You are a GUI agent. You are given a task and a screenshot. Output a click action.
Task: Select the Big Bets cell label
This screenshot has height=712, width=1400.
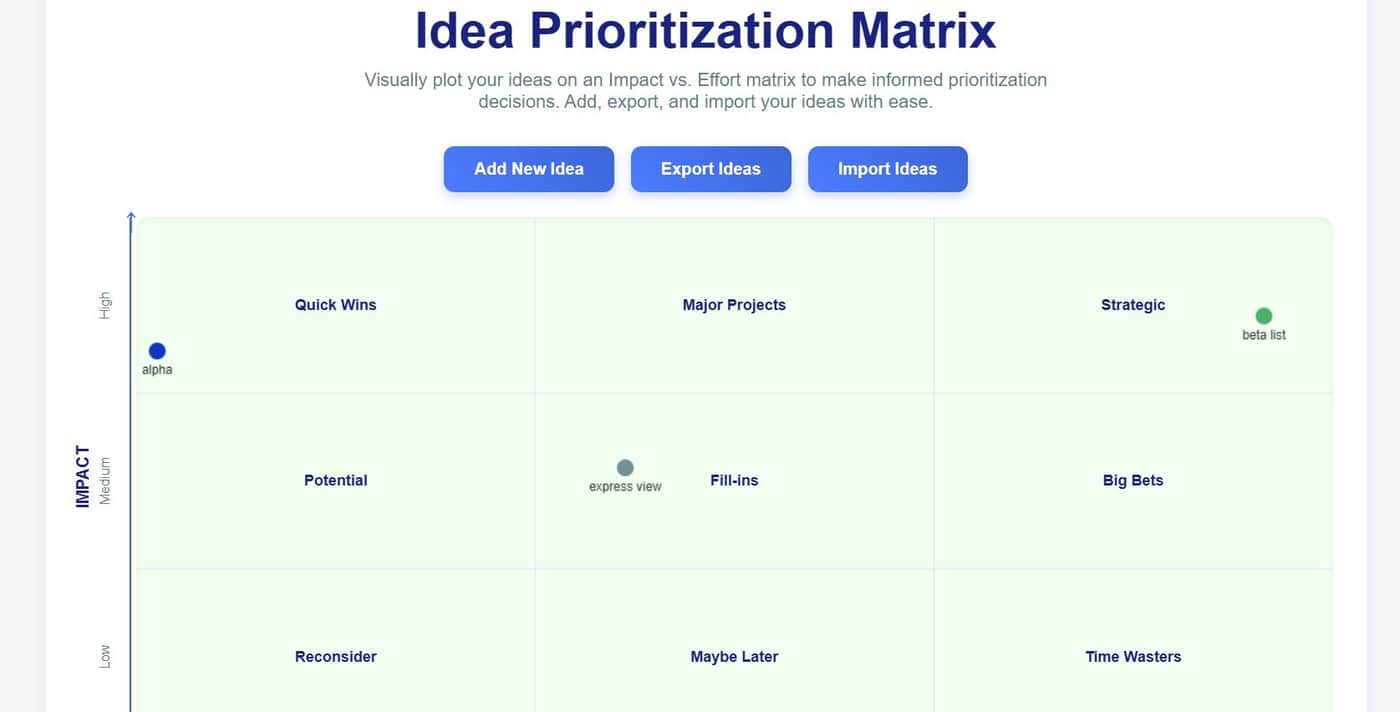(1133, 480)
